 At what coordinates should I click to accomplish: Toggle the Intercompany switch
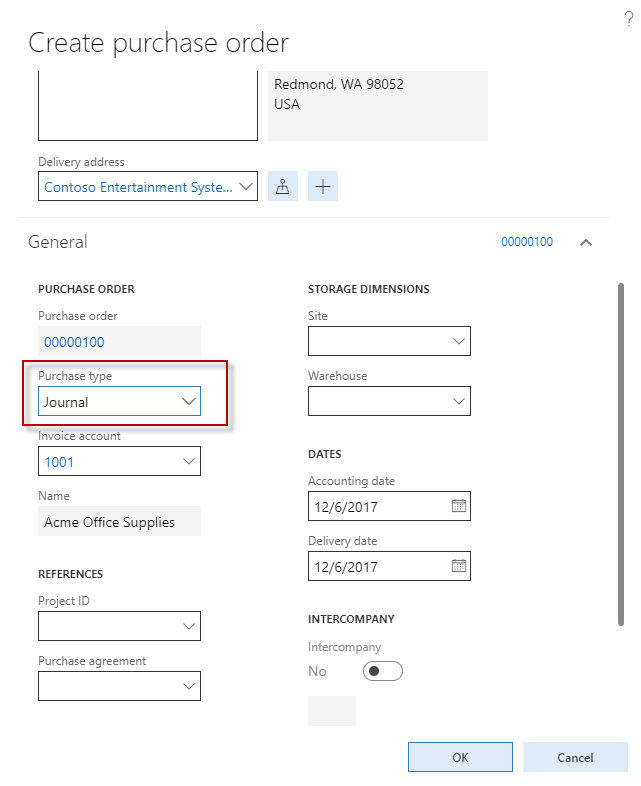click(x=384, y=671)
